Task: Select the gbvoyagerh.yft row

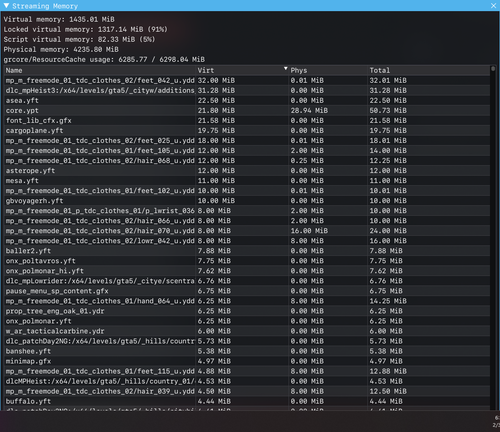Action: (247, 201)
